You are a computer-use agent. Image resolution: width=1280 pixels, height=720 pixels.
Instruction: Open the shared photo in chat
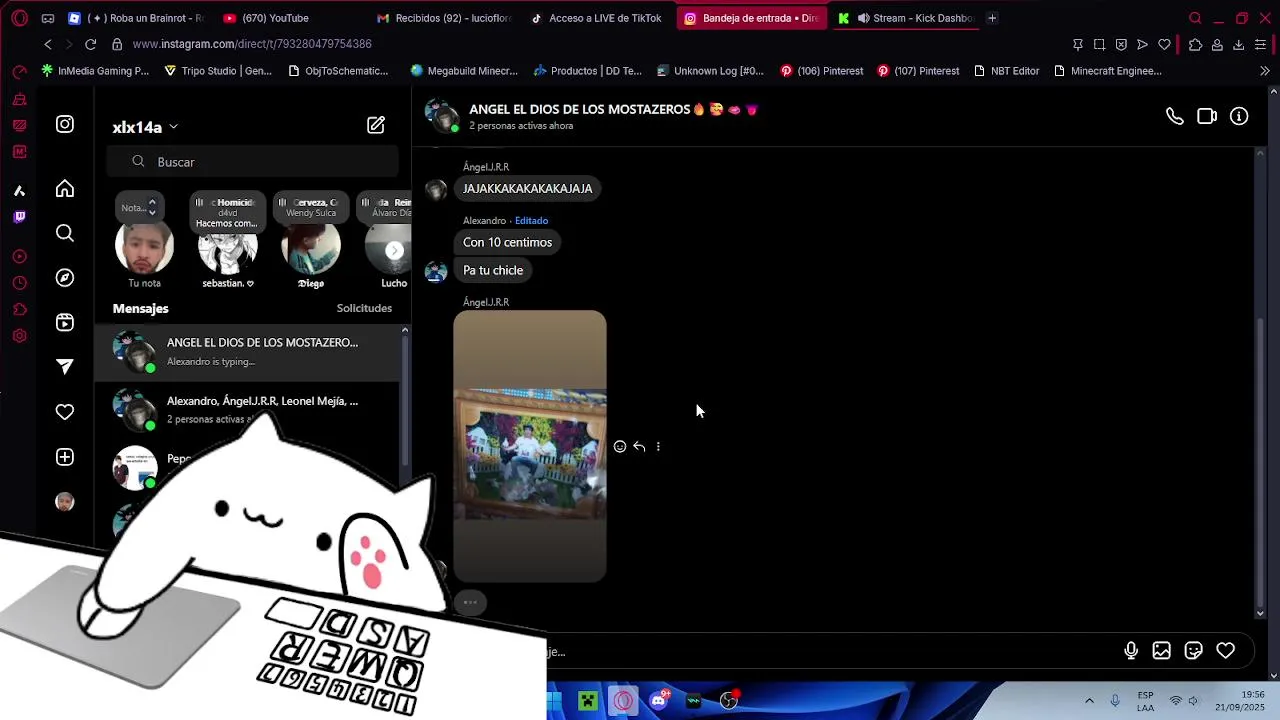530,446
